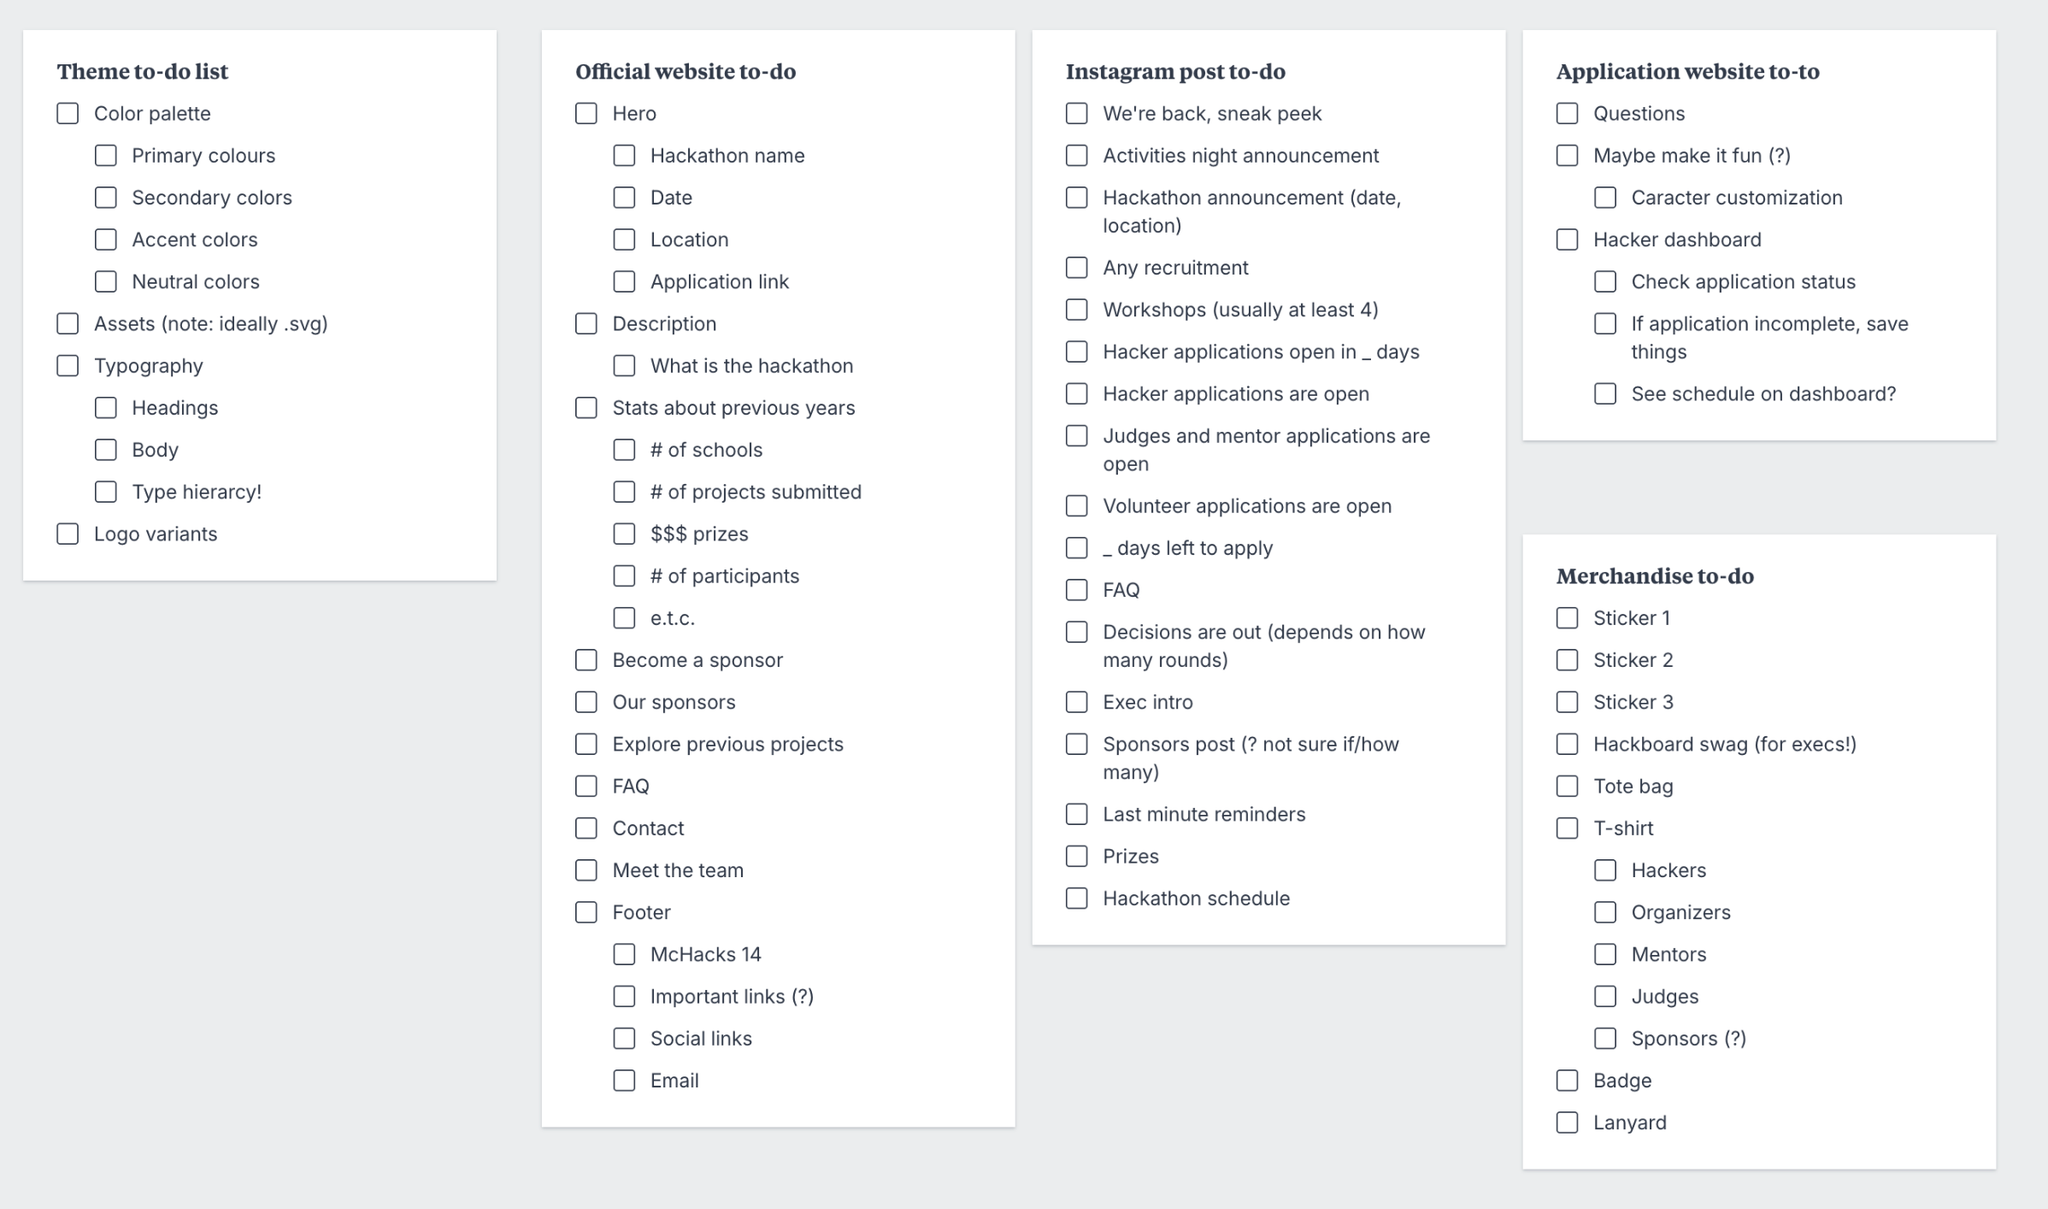The image size is (2048, 1209).
Task: Mark Any recruitment as done
Action: pos(1077,268)
